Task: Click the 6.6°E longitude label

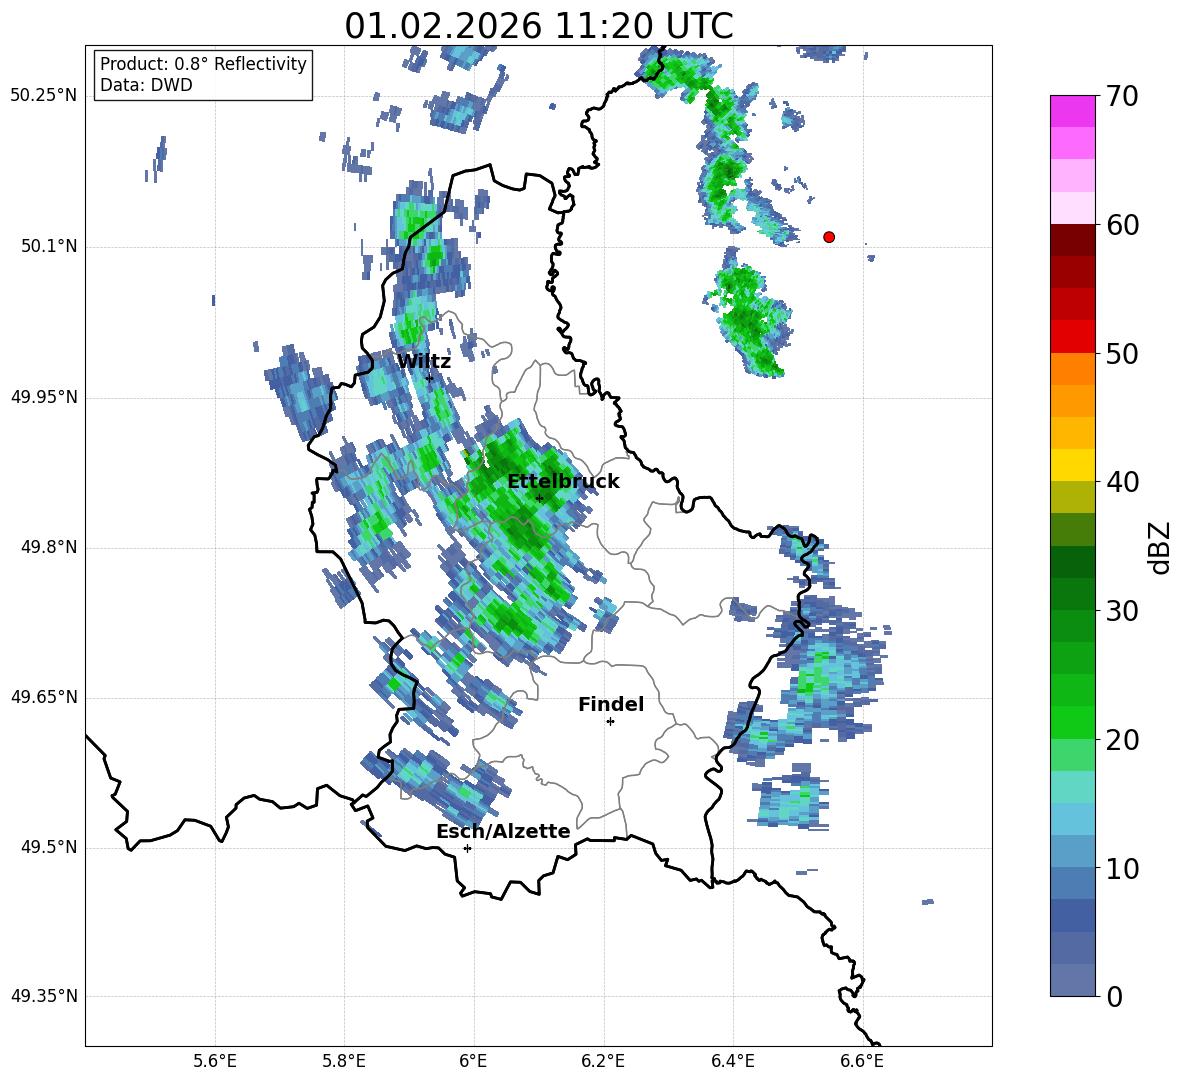Action: tap(862, 1061)
